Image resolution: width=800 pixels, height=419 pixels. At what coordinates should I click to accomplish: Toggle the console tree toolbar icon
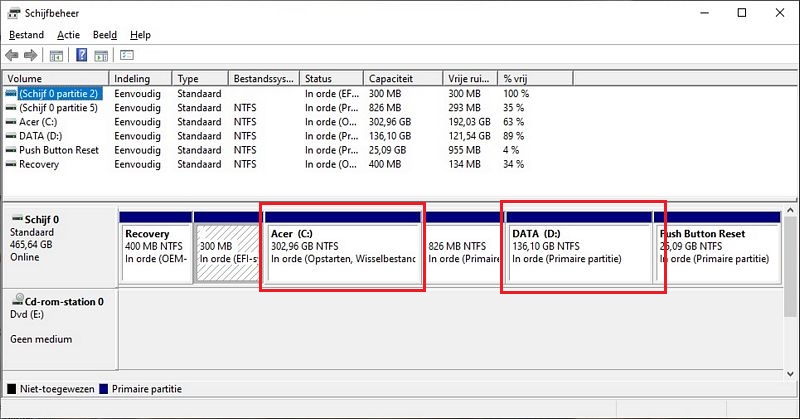(x=56, y=55)
